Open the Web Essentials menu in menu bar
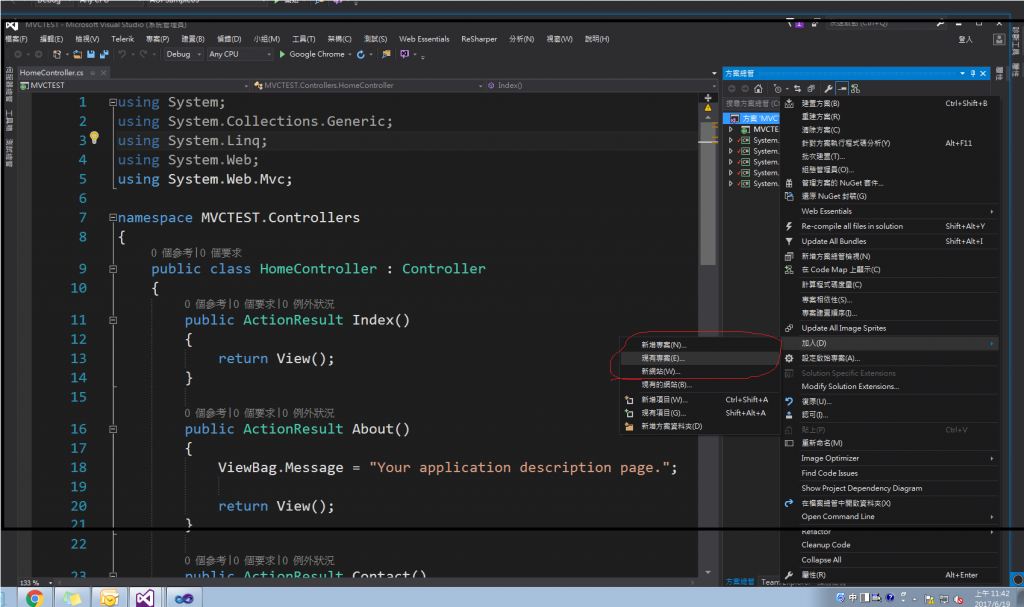The height and width of the screenshot is (607, 1024). [424, 39]
